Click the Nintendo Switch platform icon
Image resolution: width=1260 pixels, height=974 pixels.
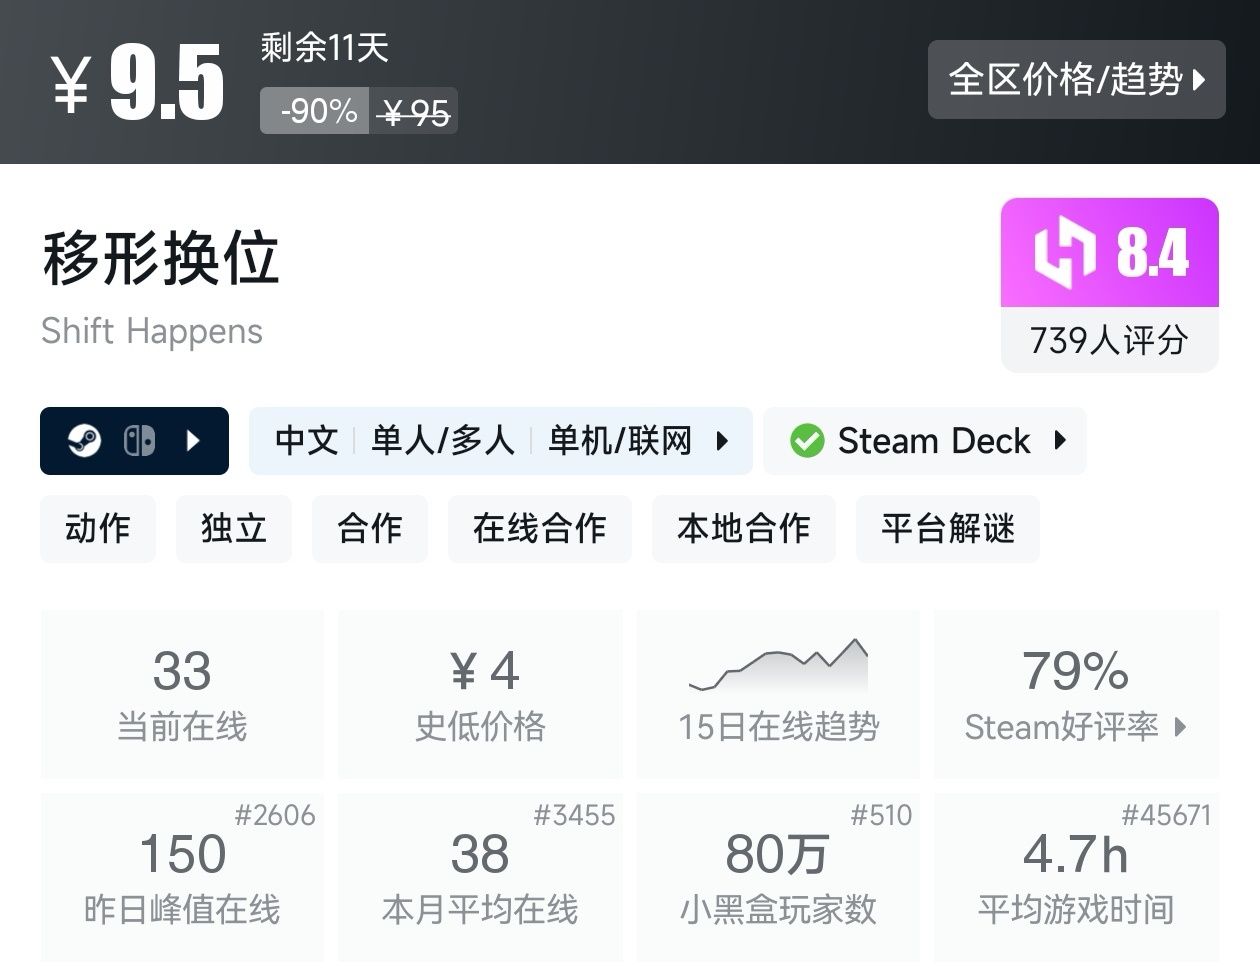tap(139, 441)
